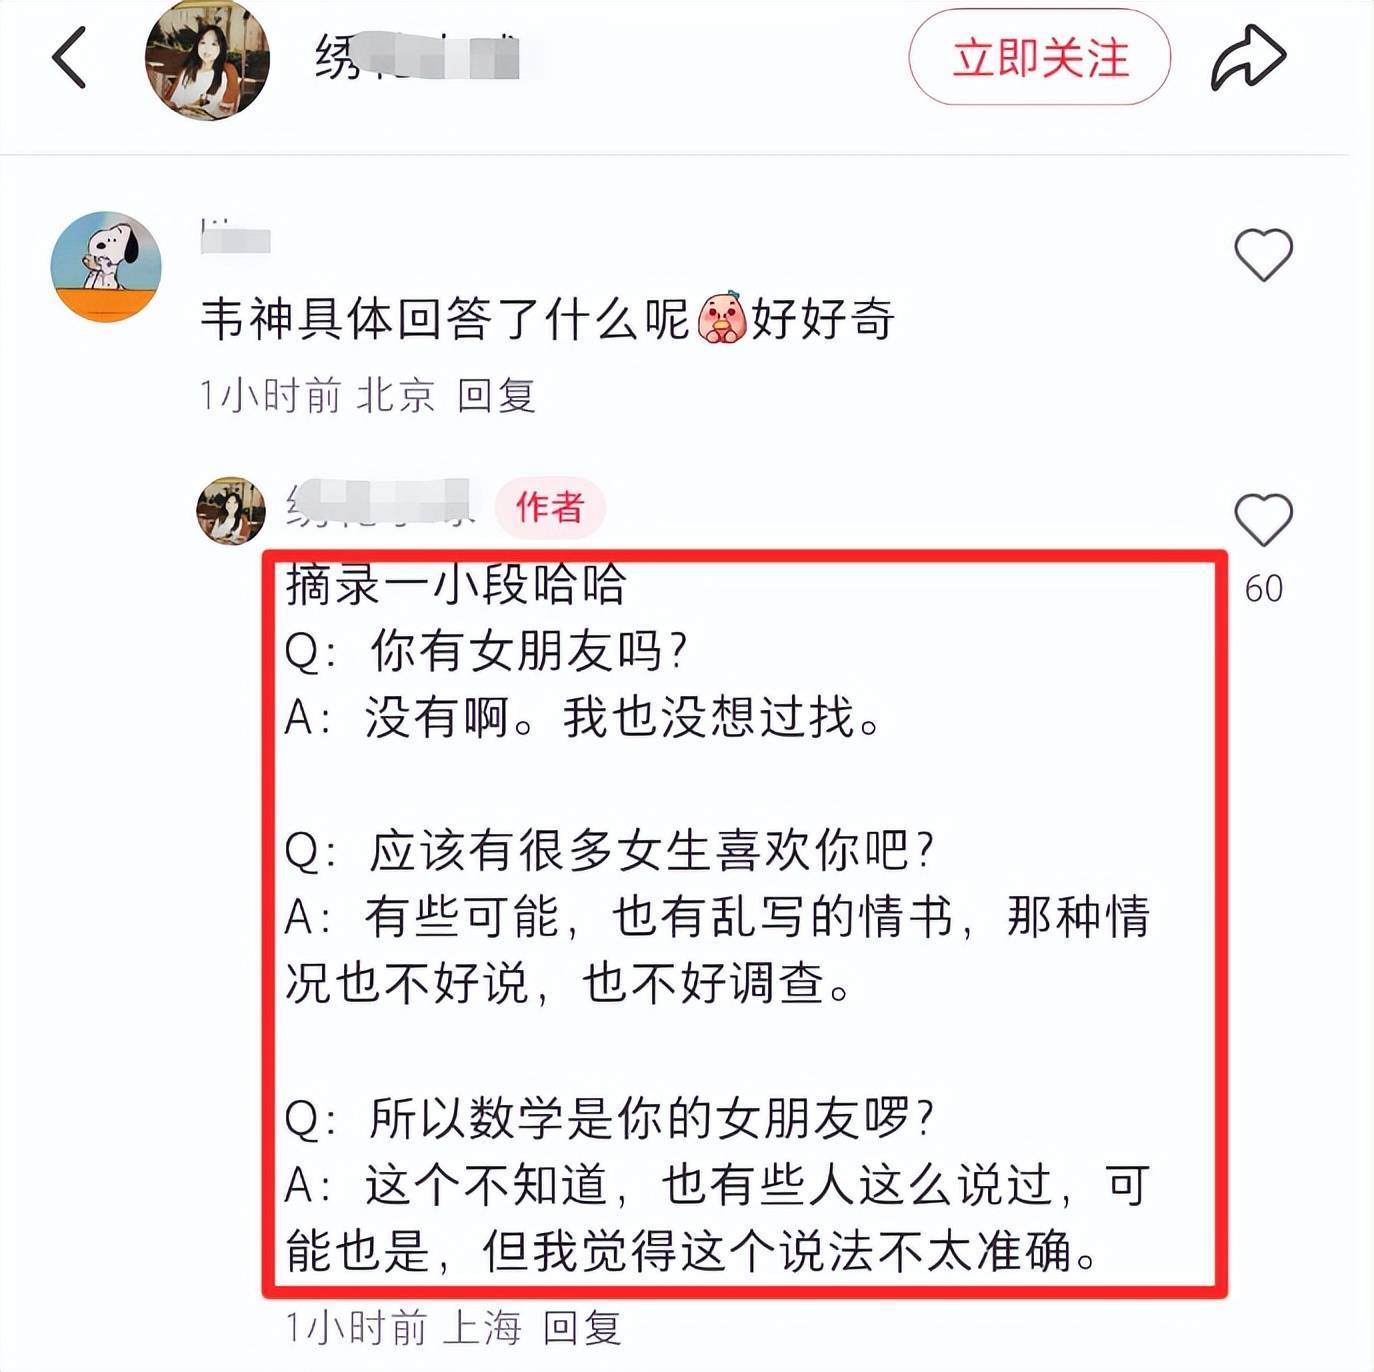Viewport: 1374px width, 1372px height.
Task: Open the Snoopy avatar commenter profile
Action: click(x=106, y=266)
